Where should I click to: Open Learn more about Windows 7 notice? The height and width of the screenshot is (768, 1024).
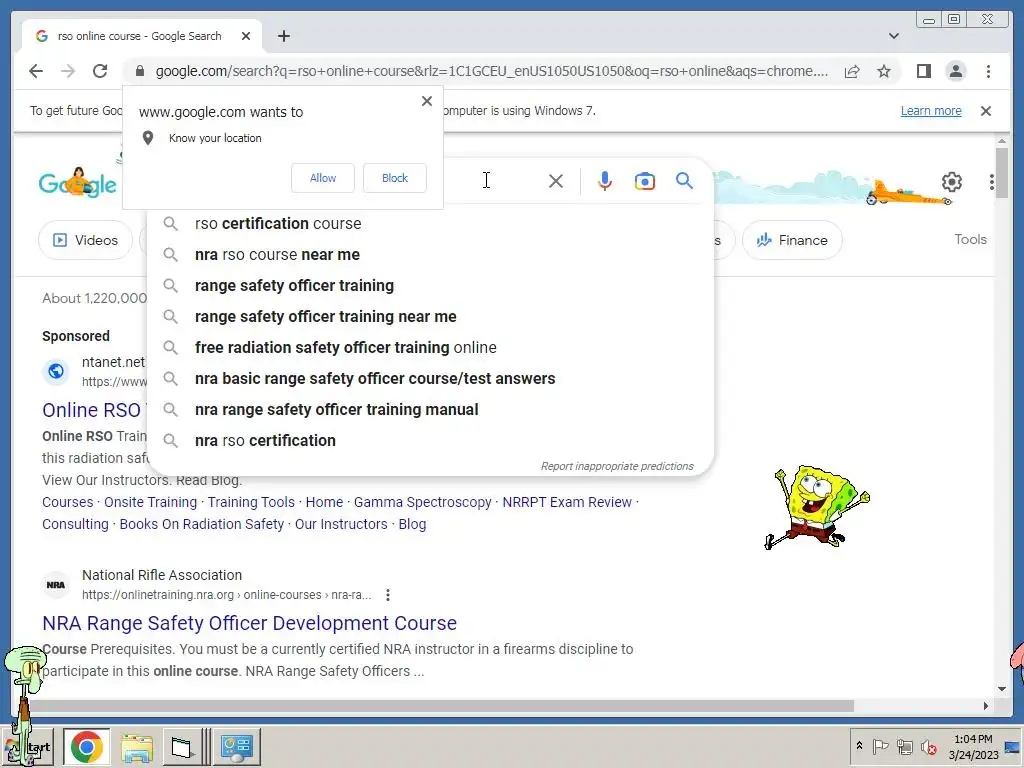(x=931, y=111)
